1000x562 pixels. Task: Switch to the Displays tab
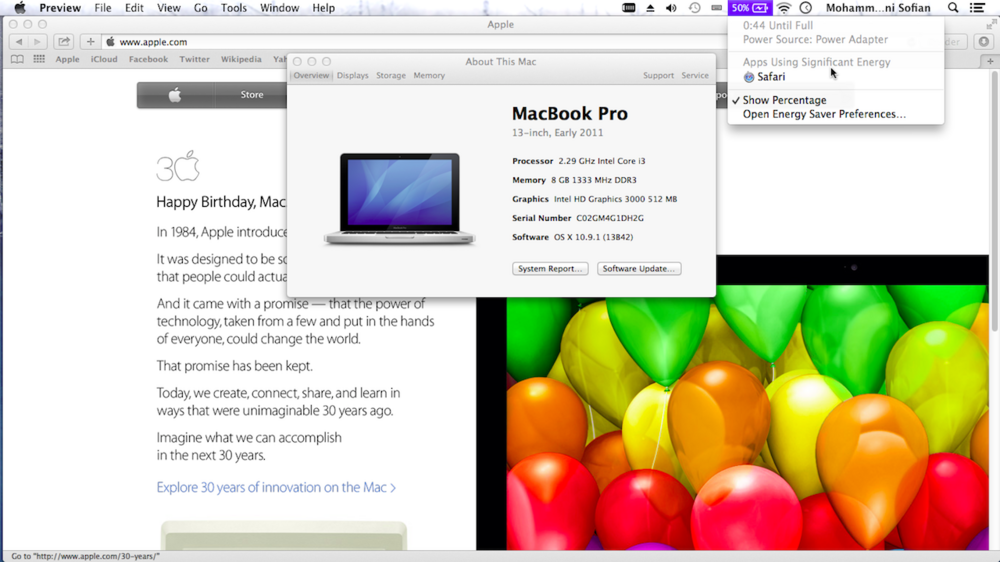click(x=353, y=75)
